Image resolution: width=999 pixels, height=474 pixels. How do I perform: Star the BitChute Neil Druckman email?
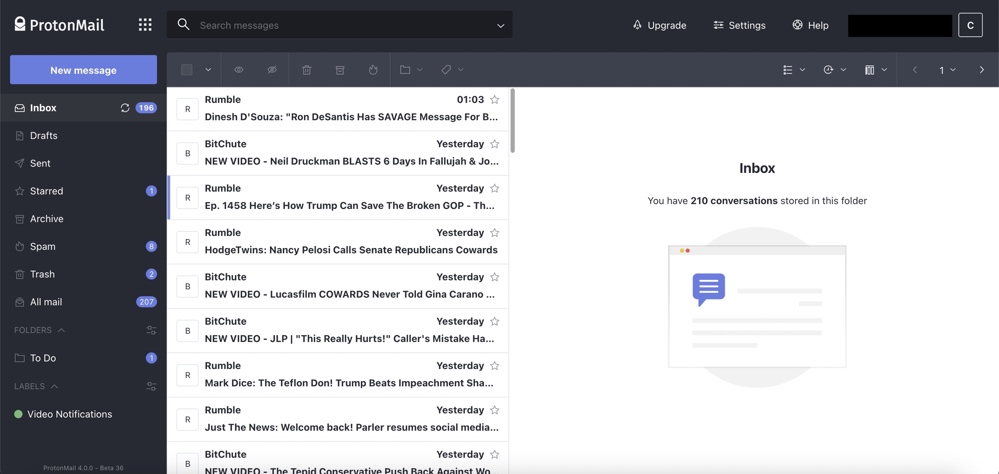click(x=494, y=144)
